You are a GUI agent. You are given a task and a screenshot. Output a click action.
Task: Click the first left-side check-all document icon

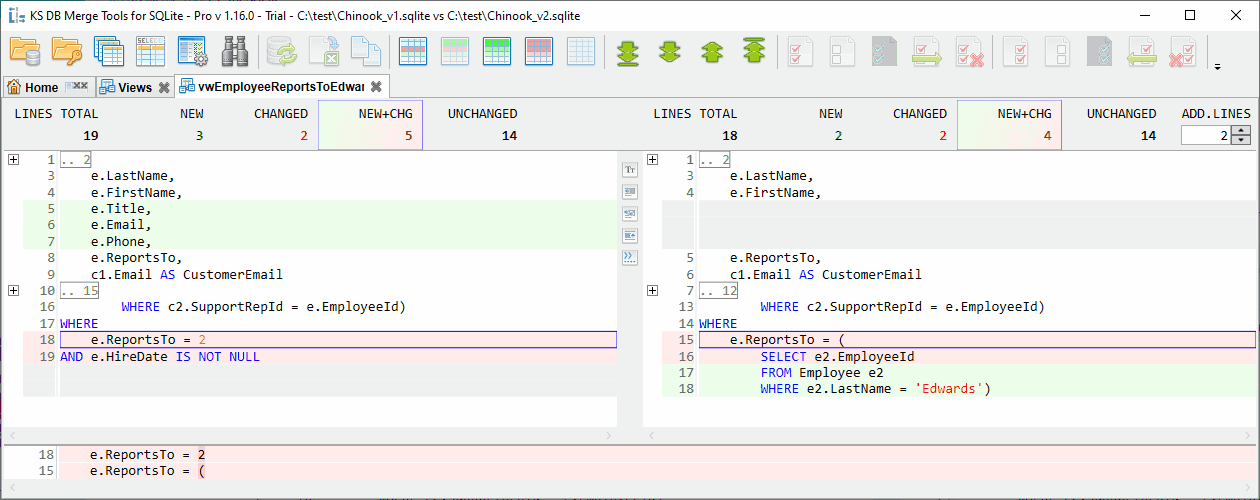[801, 51]
